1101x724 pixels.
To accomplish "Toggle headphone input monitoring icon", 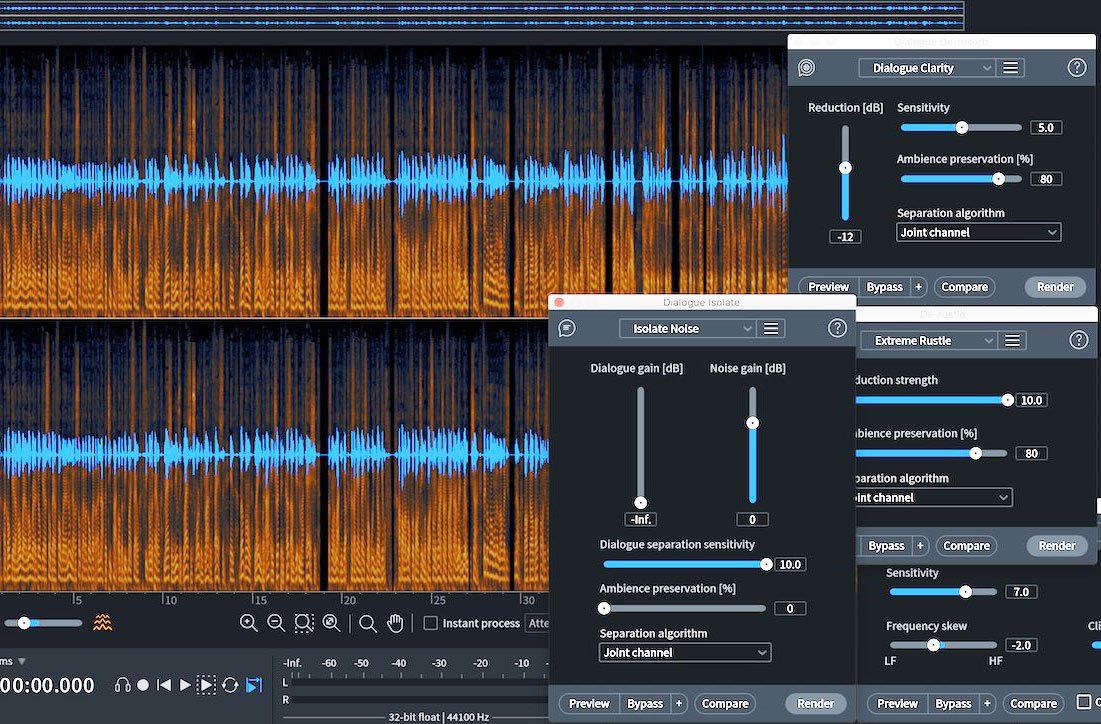I will point(123,685).
